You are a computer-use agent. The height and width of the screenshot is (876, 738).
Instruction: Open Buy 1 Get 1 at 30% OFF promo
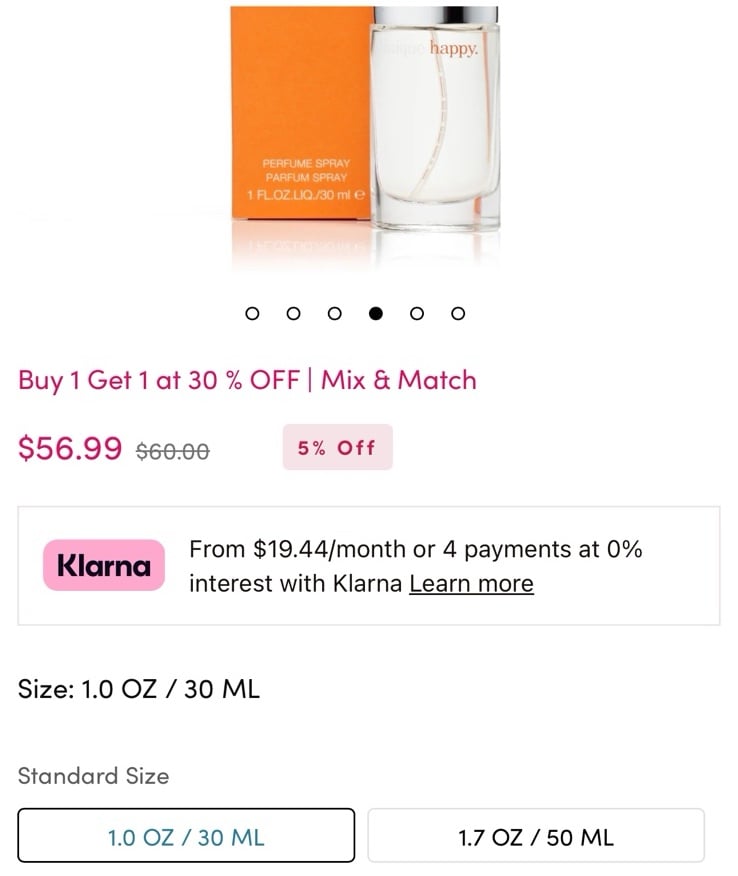pyautogui.click(x=247, y=380)
